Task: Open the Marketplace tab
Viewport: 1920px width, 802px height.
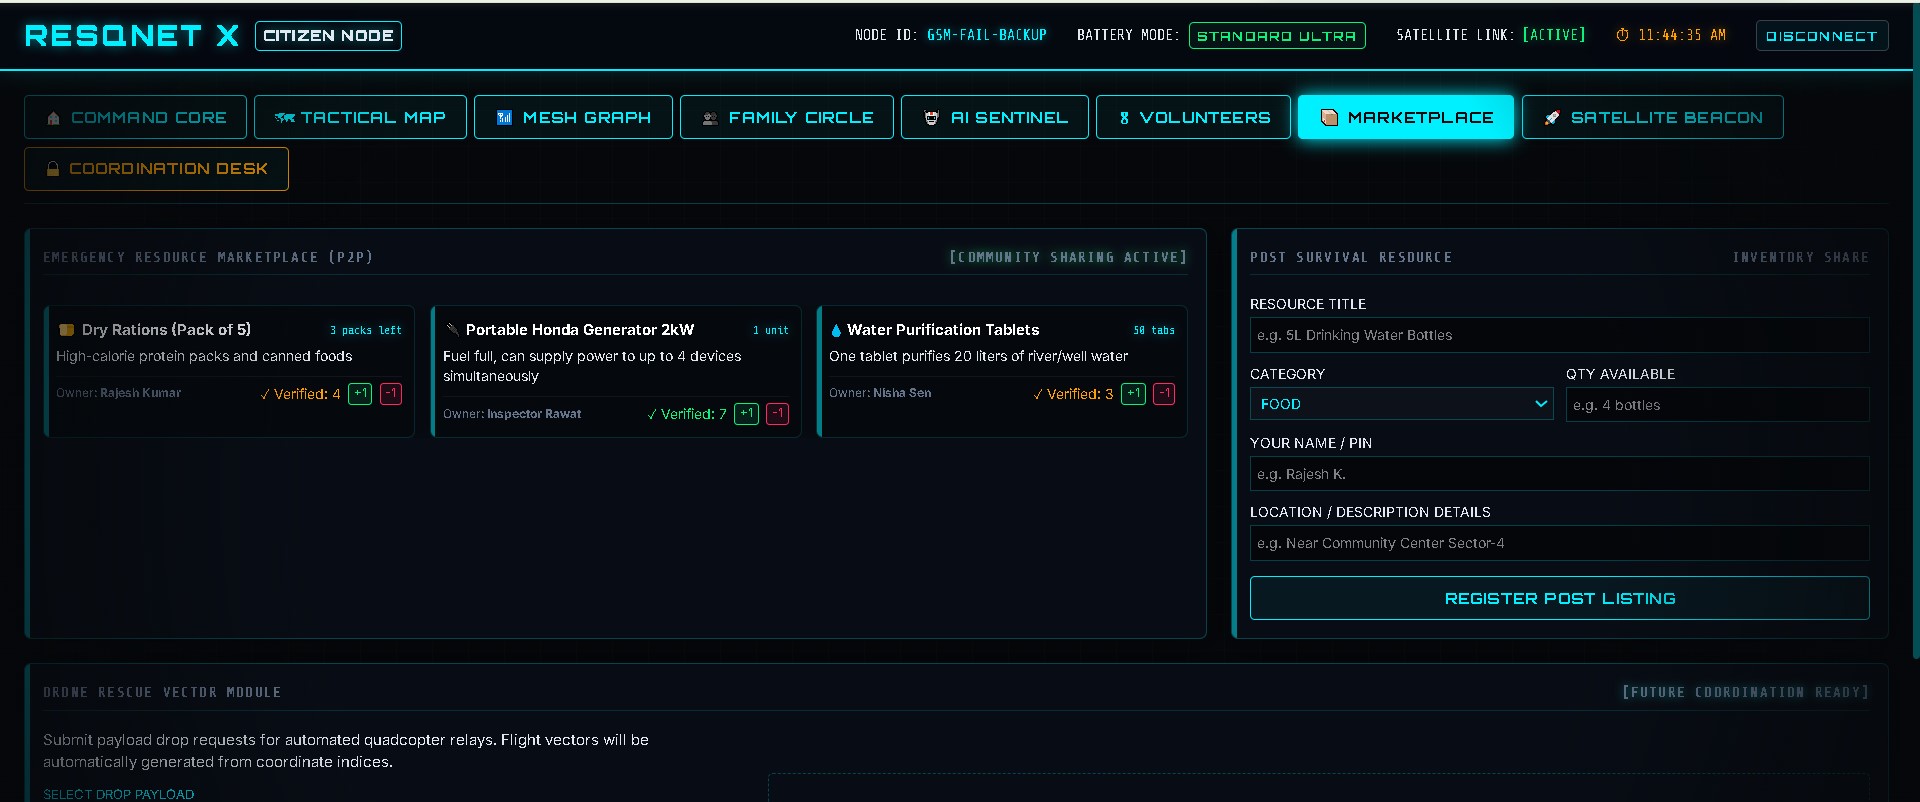Action: pos(1406,117)
